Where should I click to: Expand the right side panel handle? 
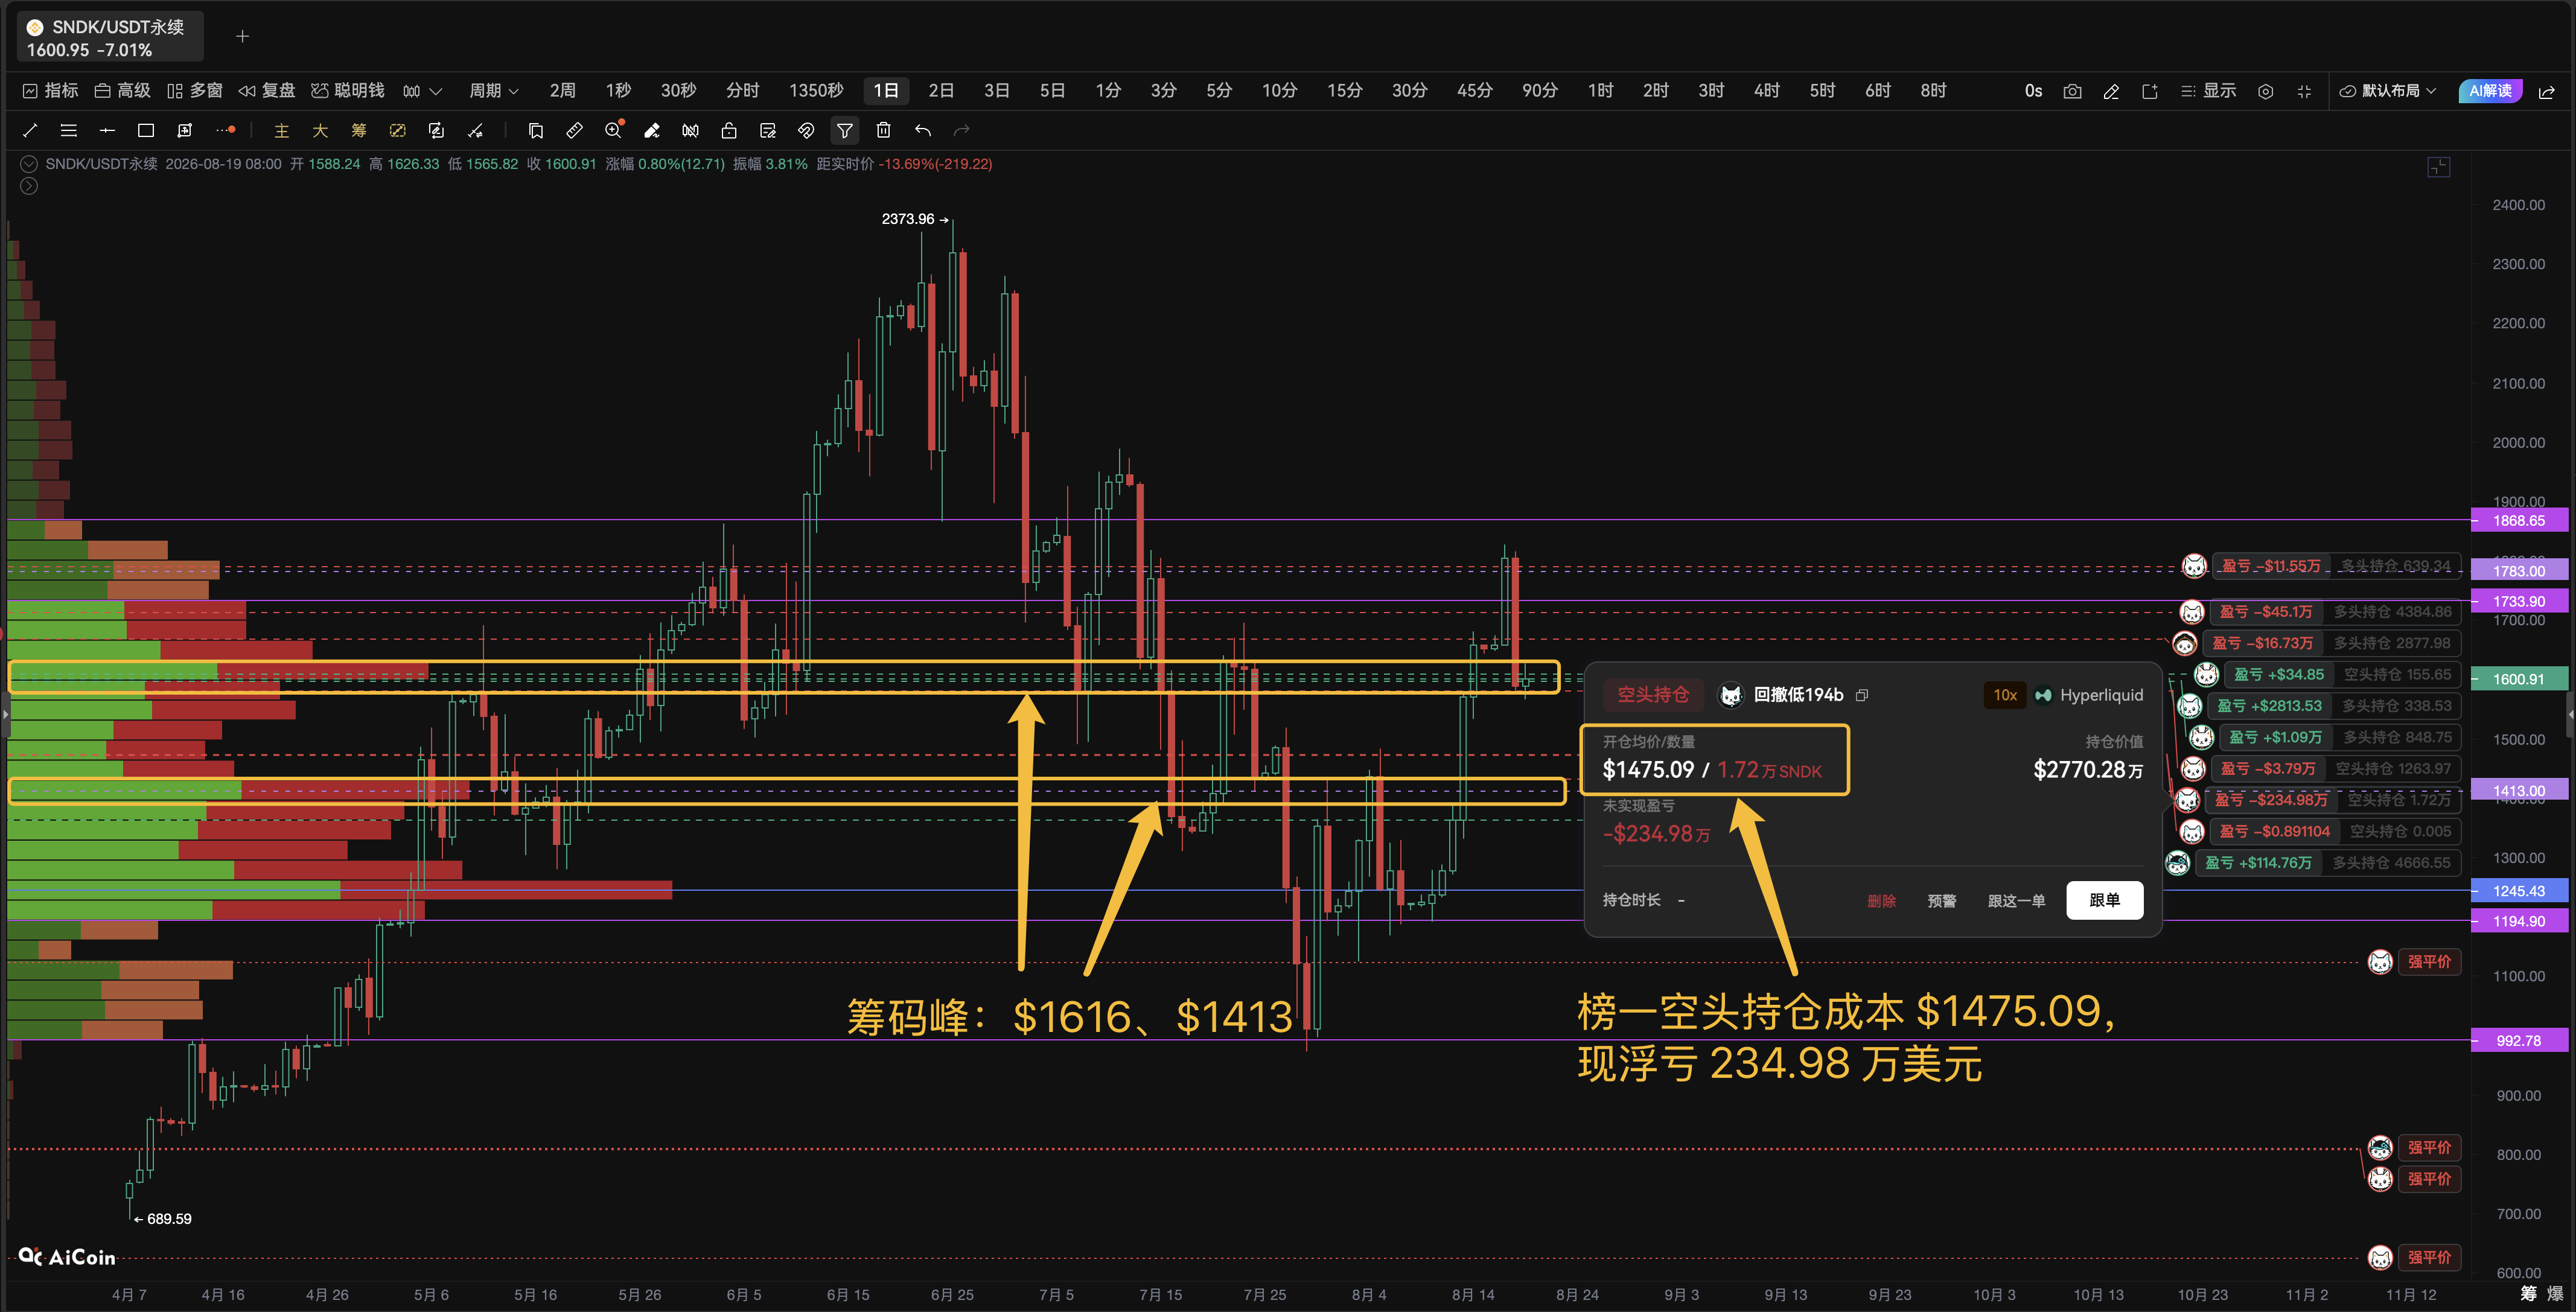click(2571, 714)
